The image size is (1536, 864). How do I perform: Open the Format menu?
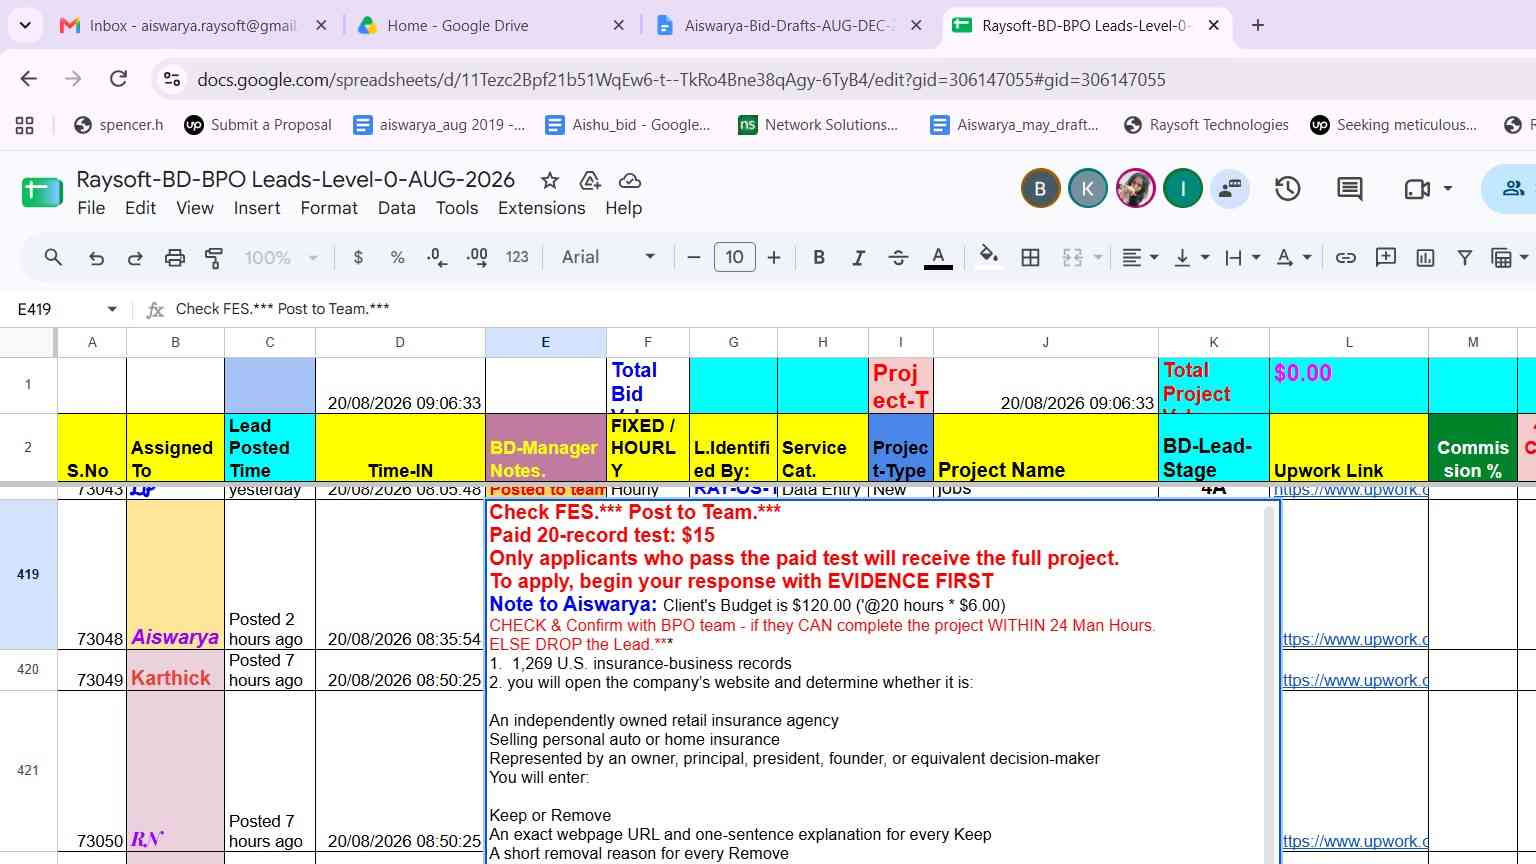point(329,208)
